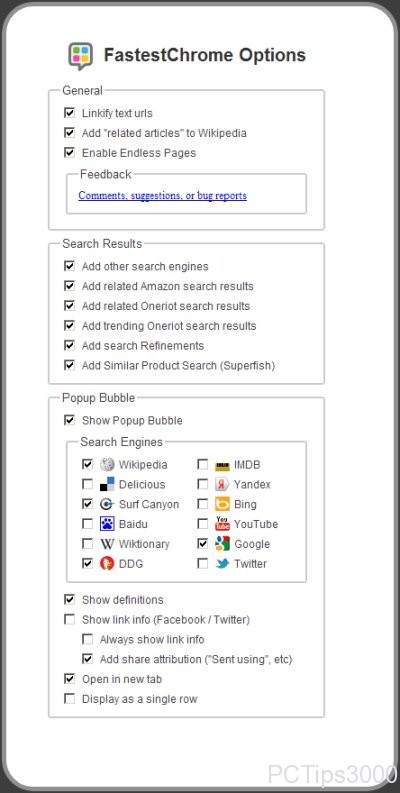Uncheck Linkify text urls

[x=69, y=113]
